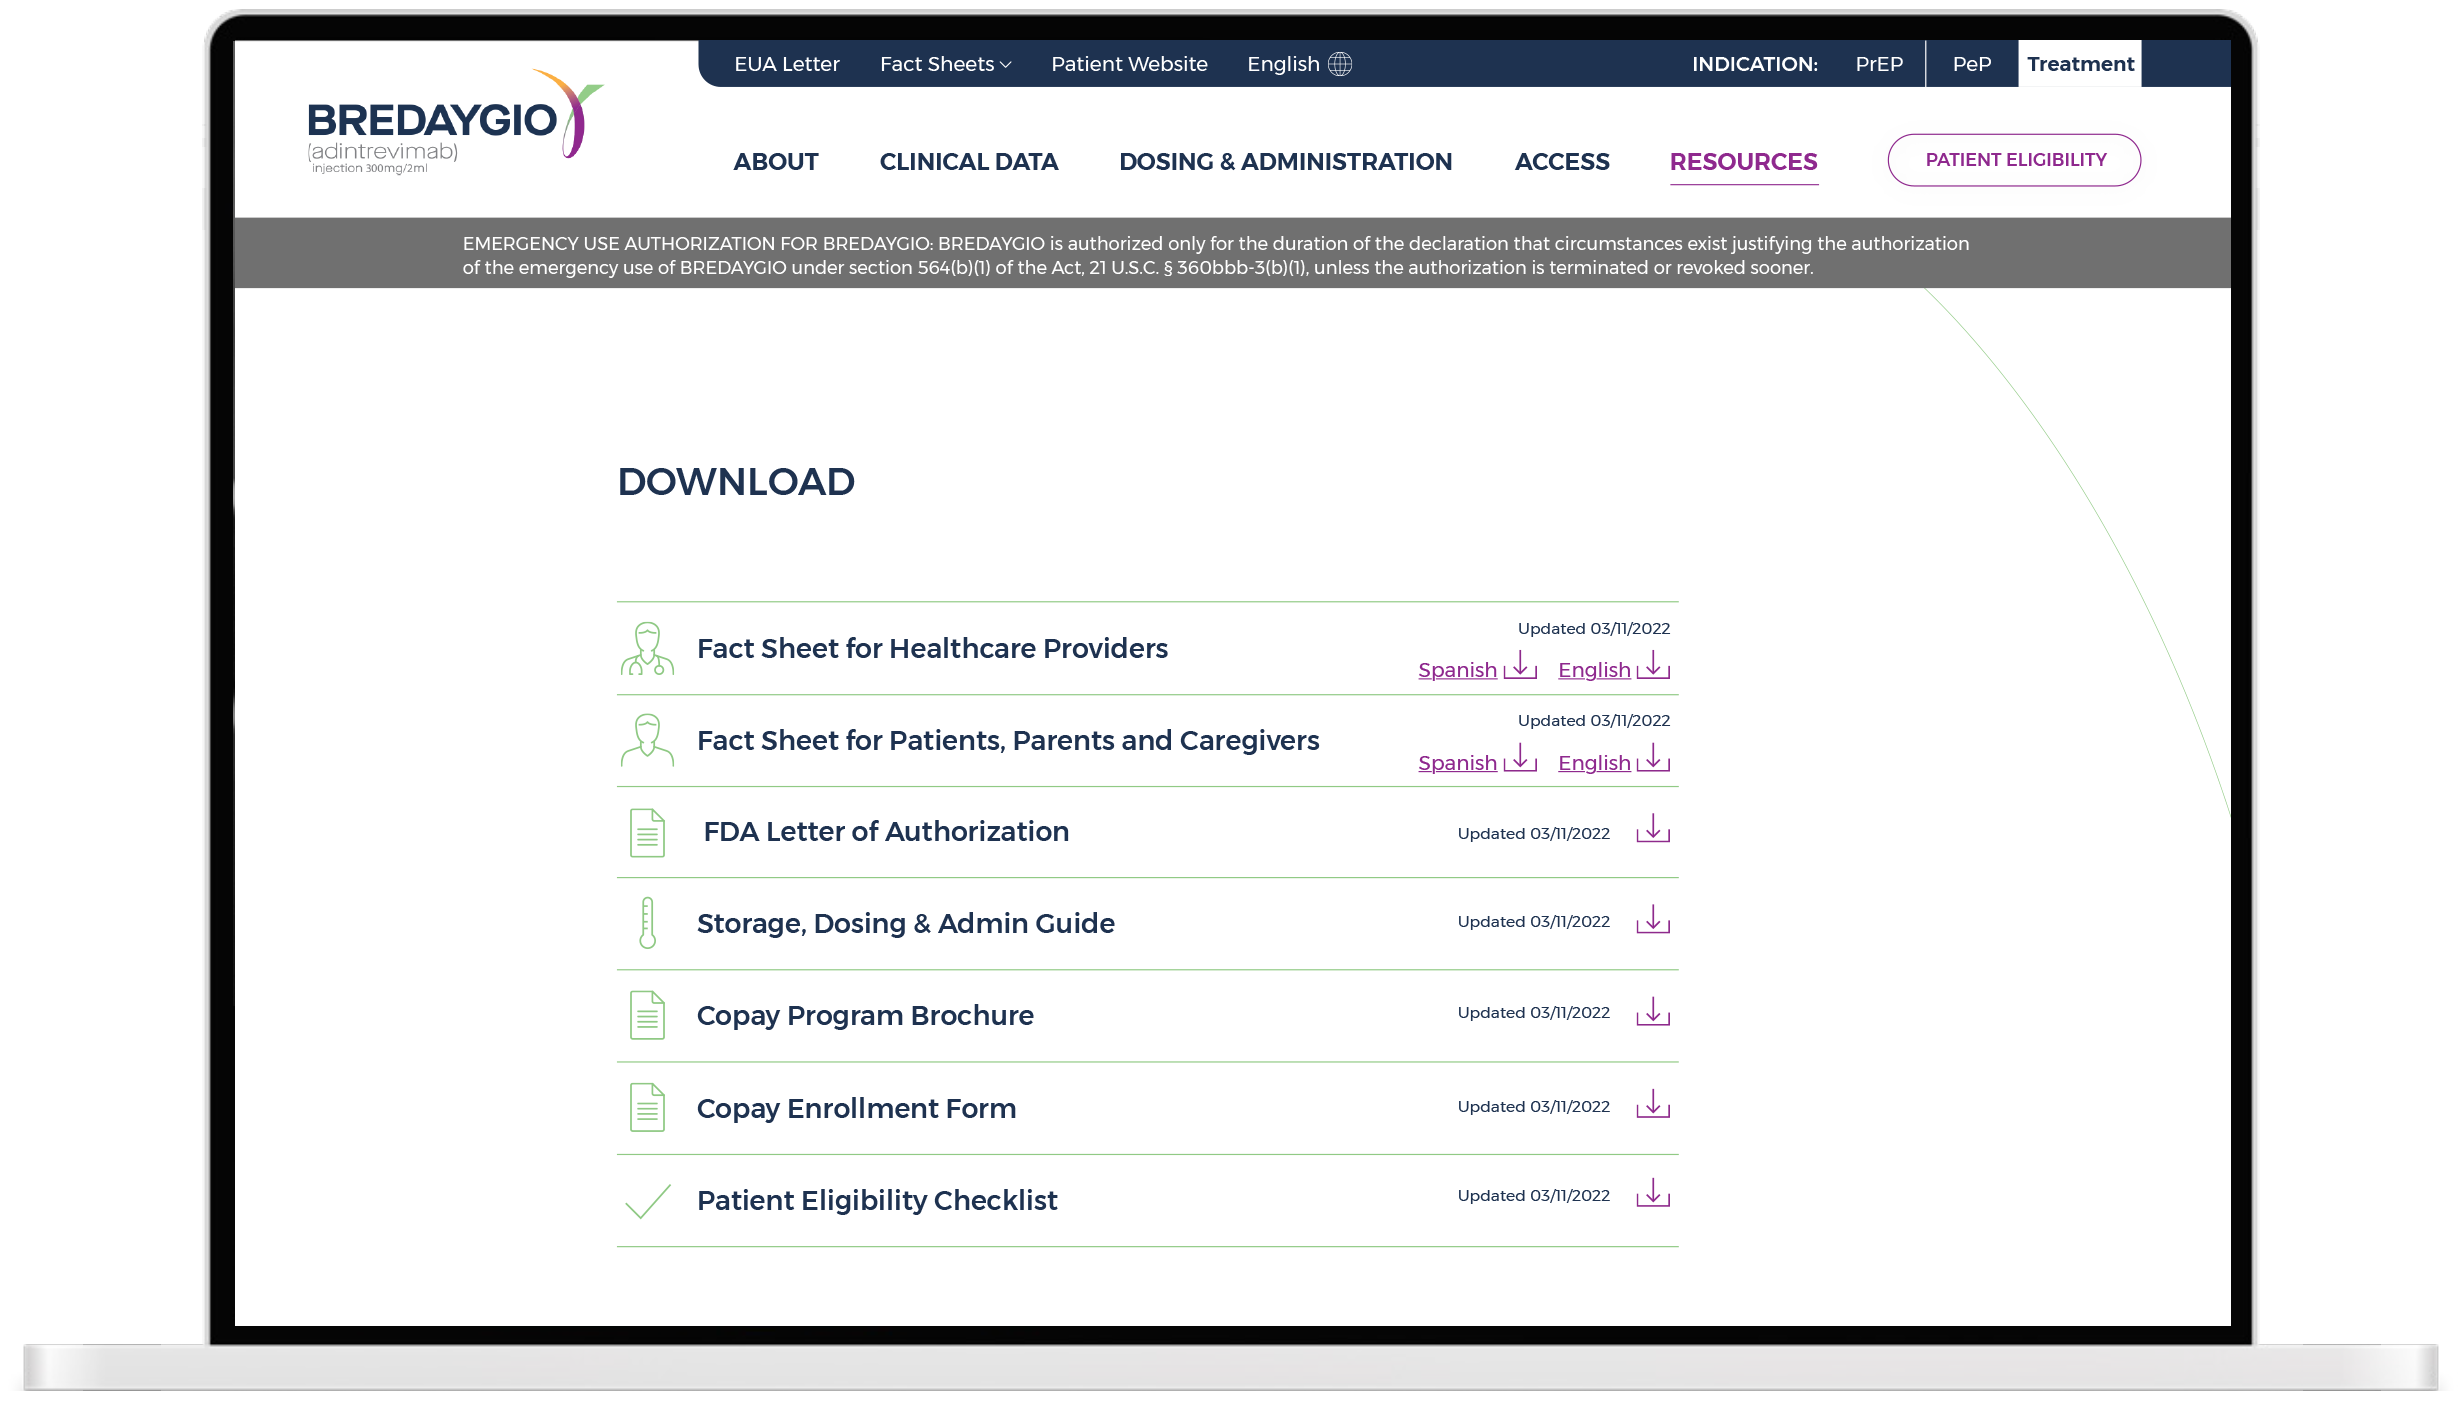Open the ACCESS menu
The height and width of the screenshot is (1413, 2463).
point(1562,162)
